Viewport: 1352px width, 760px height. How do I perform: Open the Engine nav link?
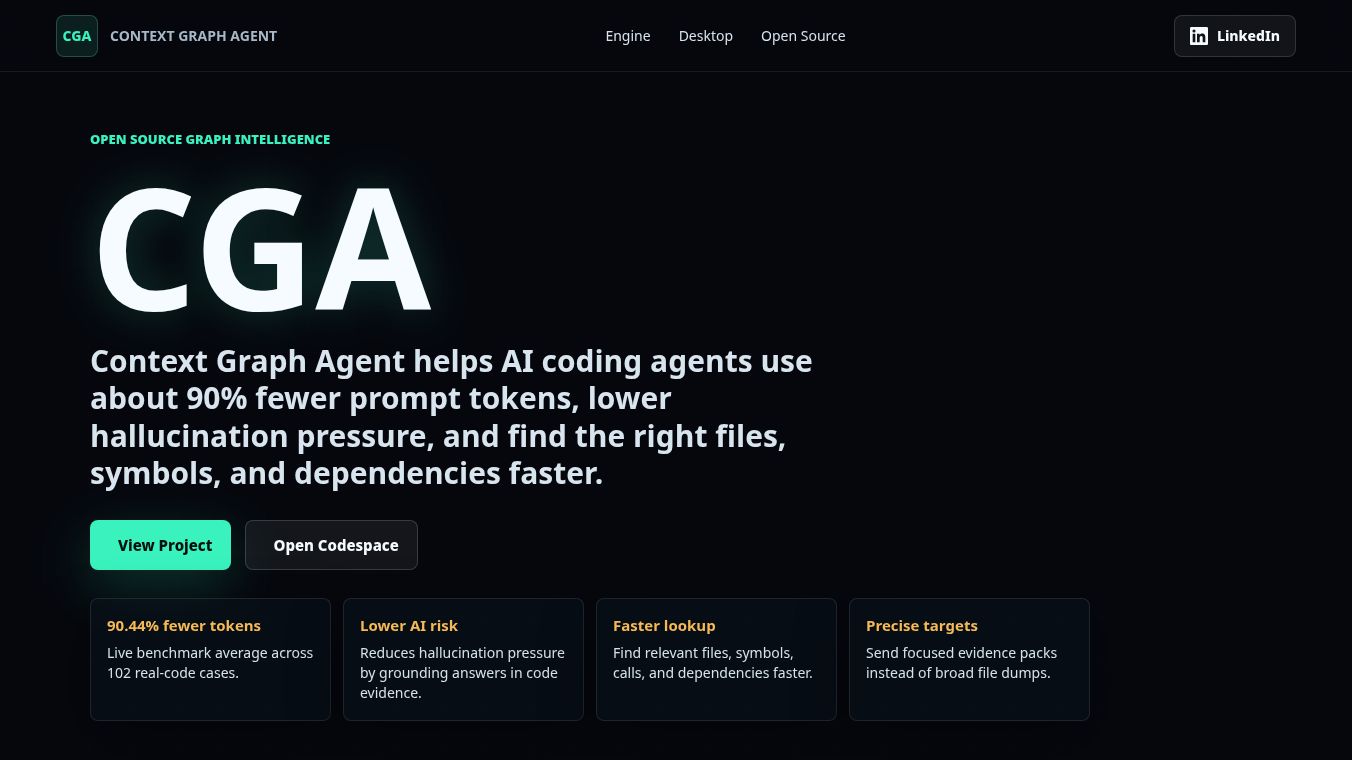click(628, 36)
